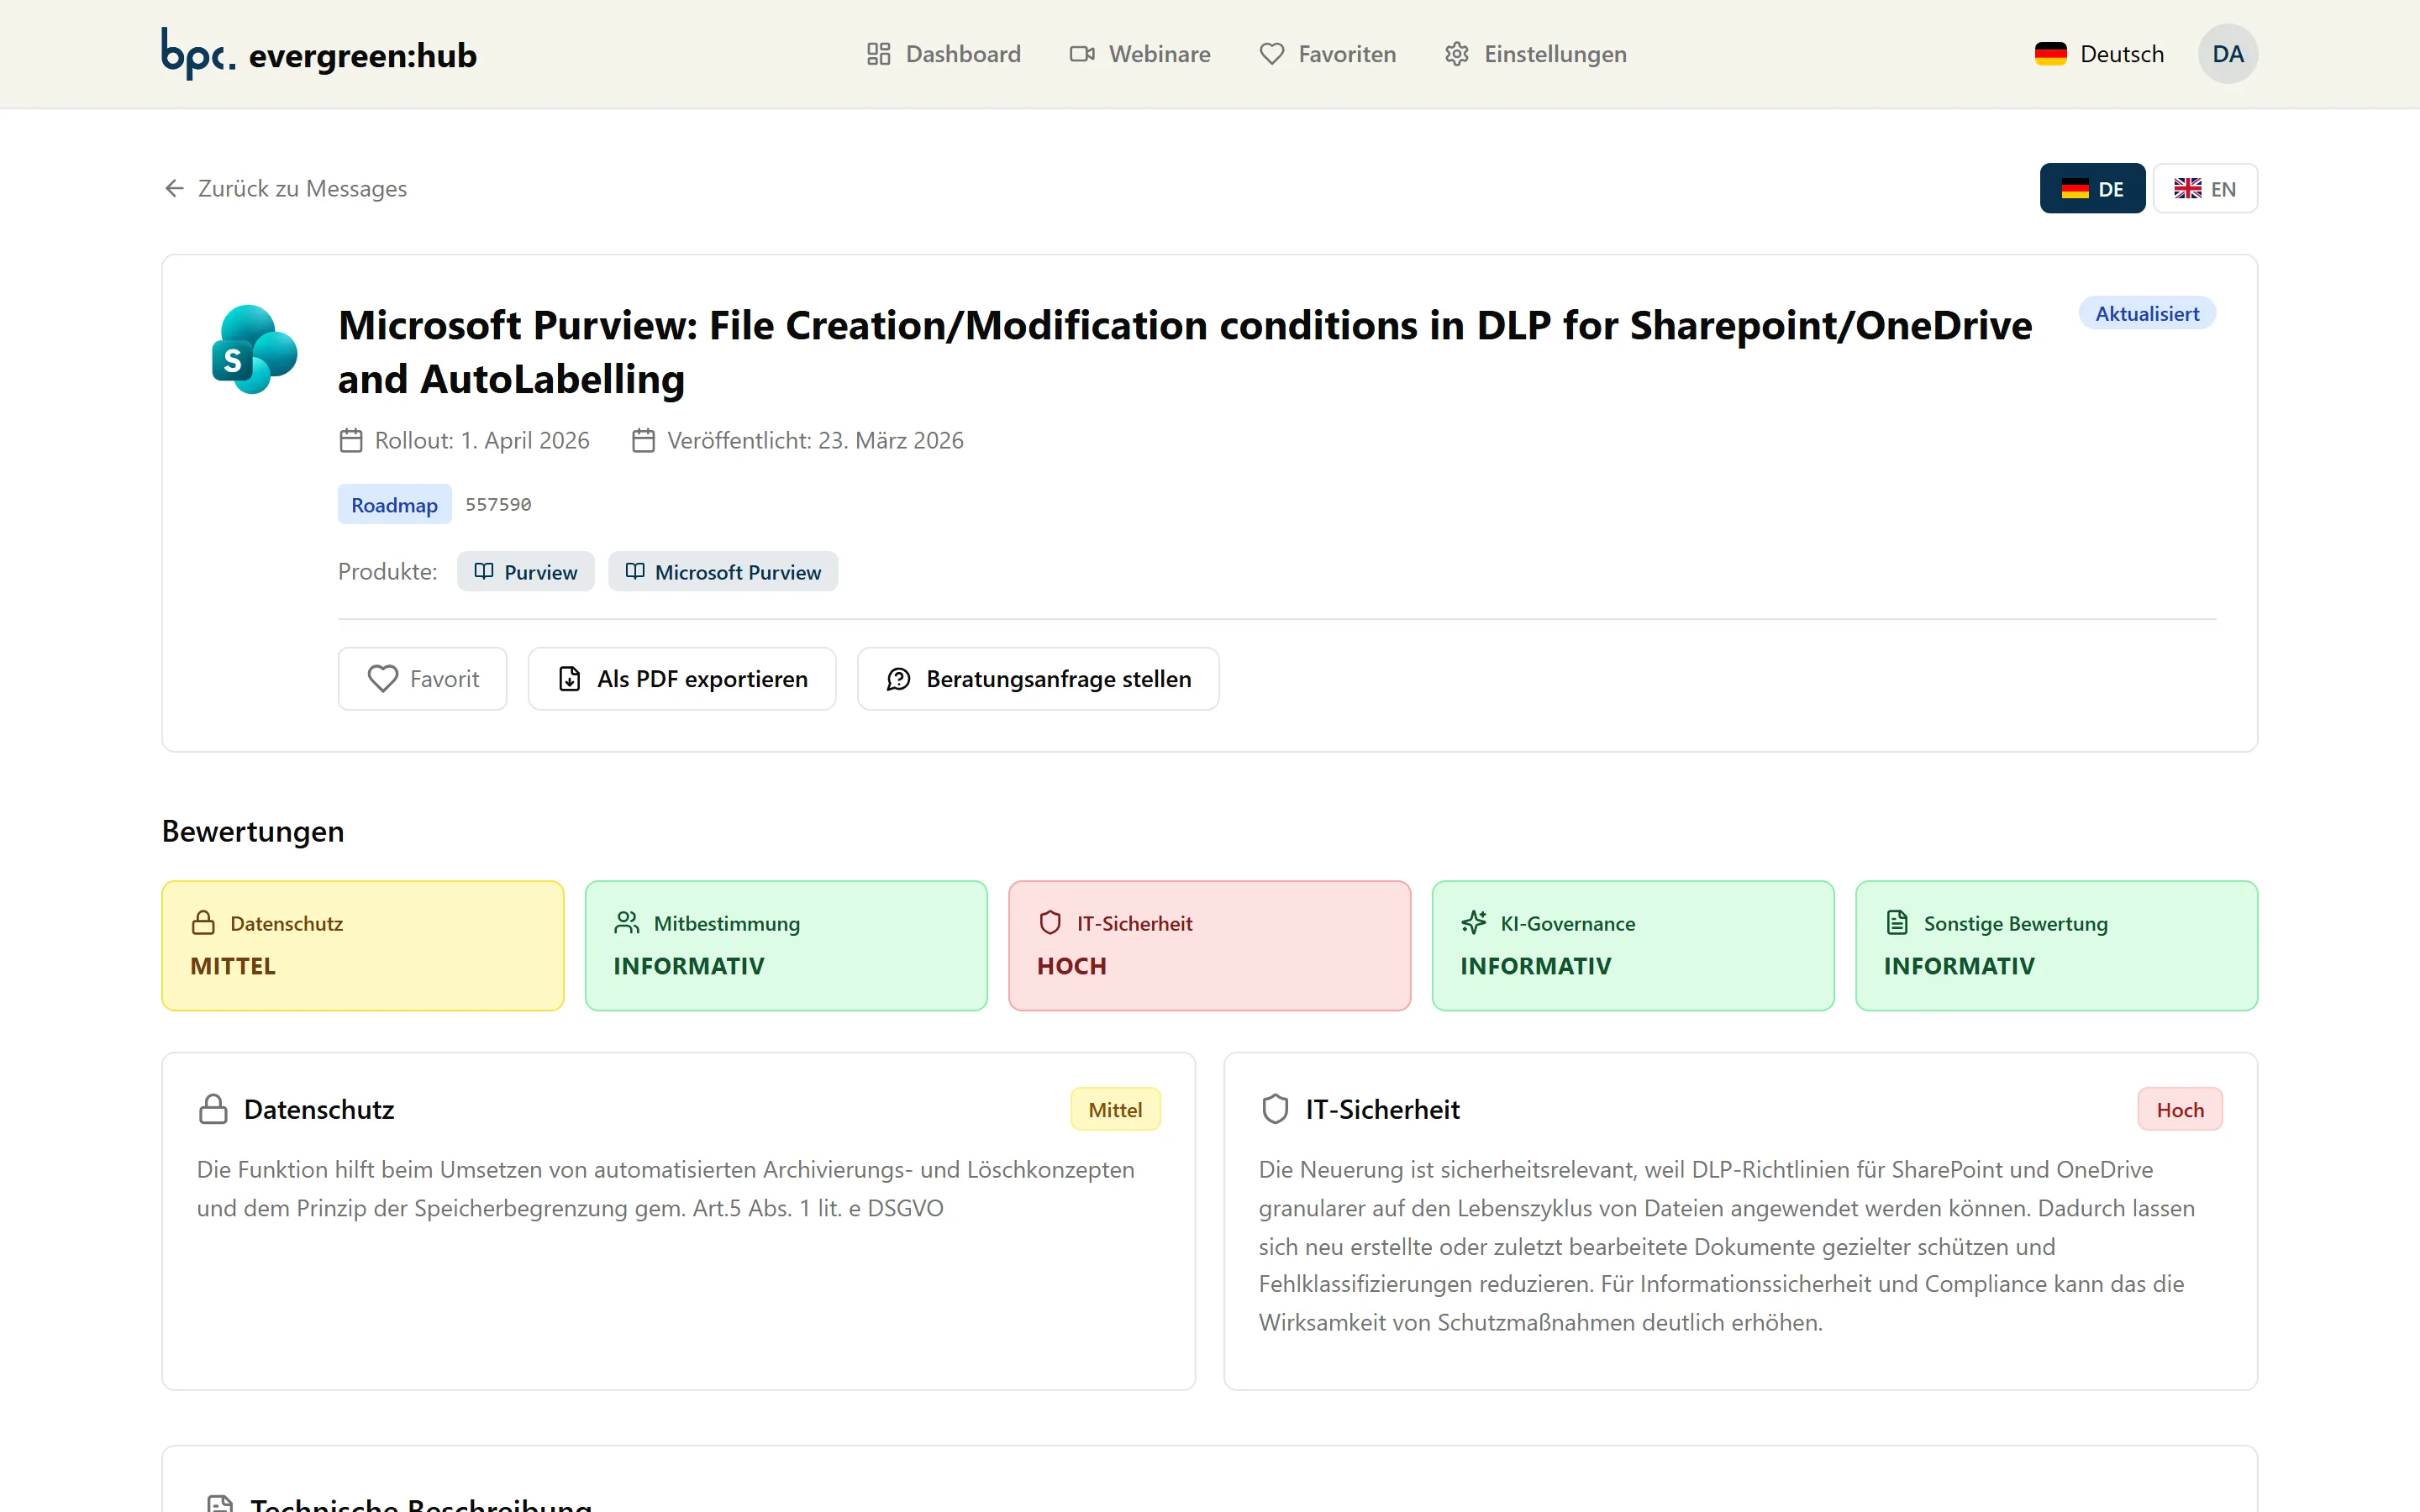Go back via Zurück zu Messages
The width and height of the screenshot is (2420, 1512).
[285, 188]
